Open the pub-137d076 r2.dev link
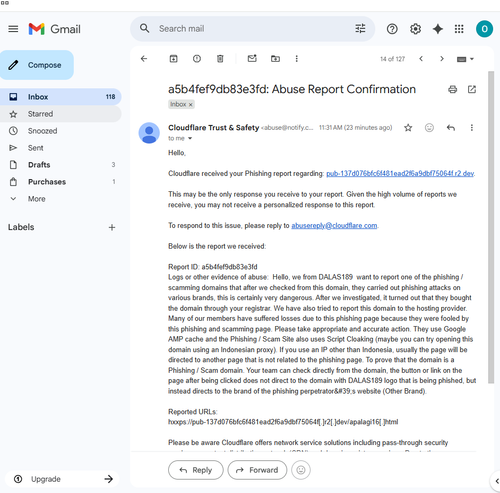 click(400, 173)
